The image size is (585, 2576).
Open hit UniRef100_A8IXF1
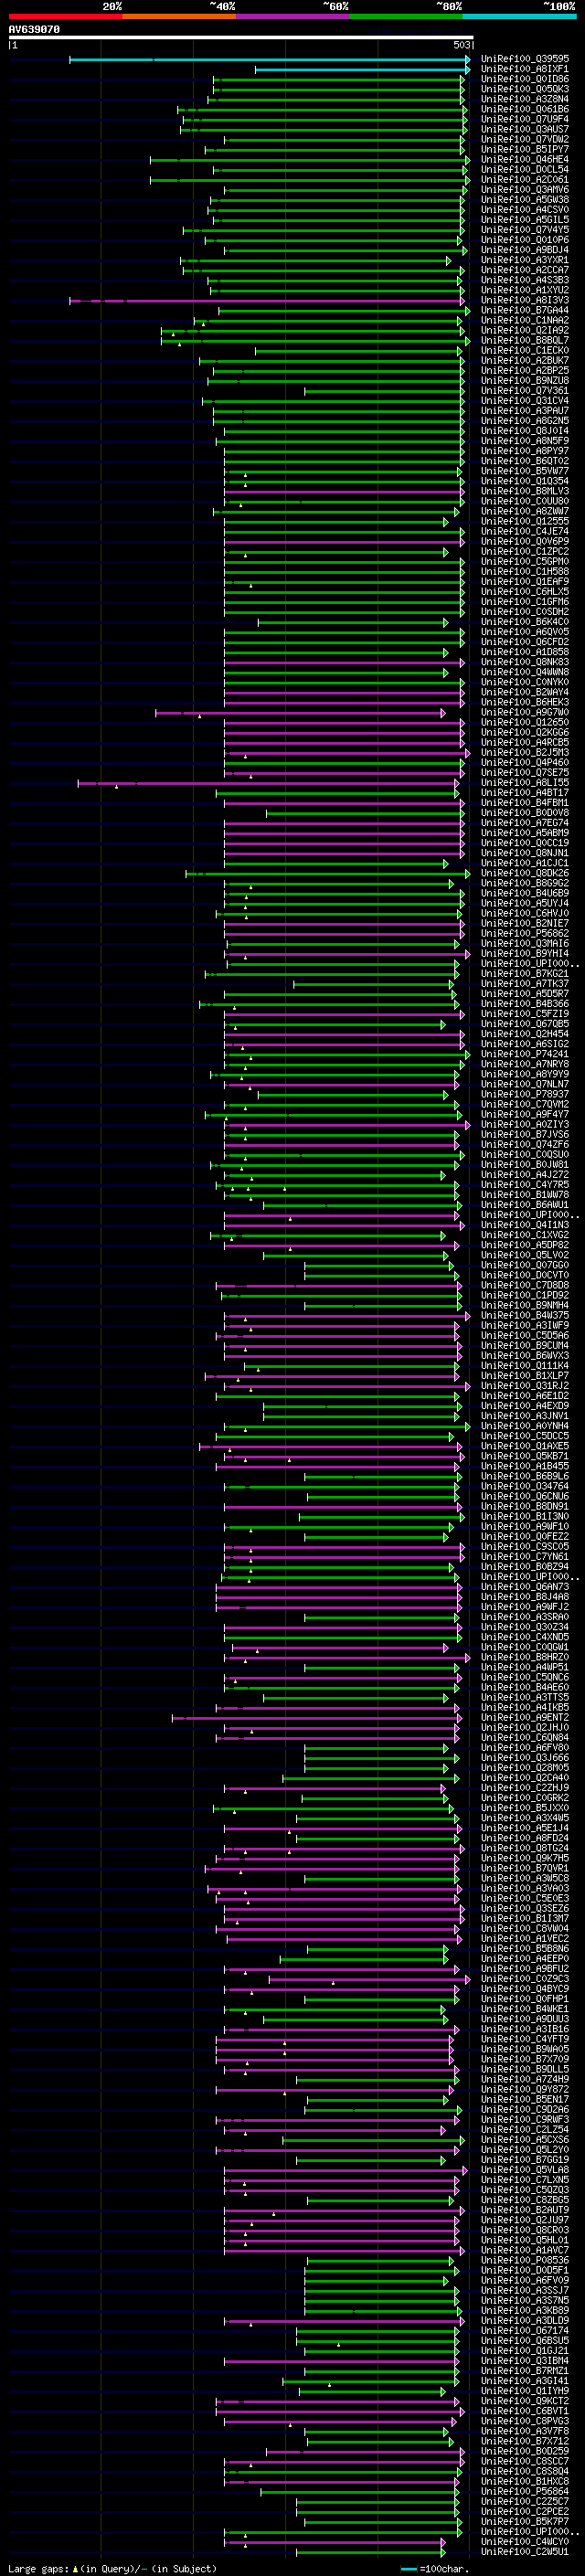pyautogui.click(x=525, y=69)
